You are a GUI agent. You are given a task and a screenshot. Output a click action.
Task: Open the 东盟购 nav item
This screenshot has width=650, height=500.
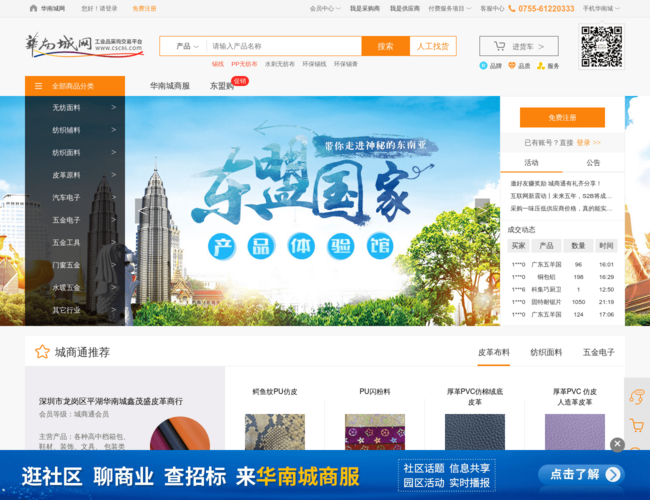pos(222,86)
